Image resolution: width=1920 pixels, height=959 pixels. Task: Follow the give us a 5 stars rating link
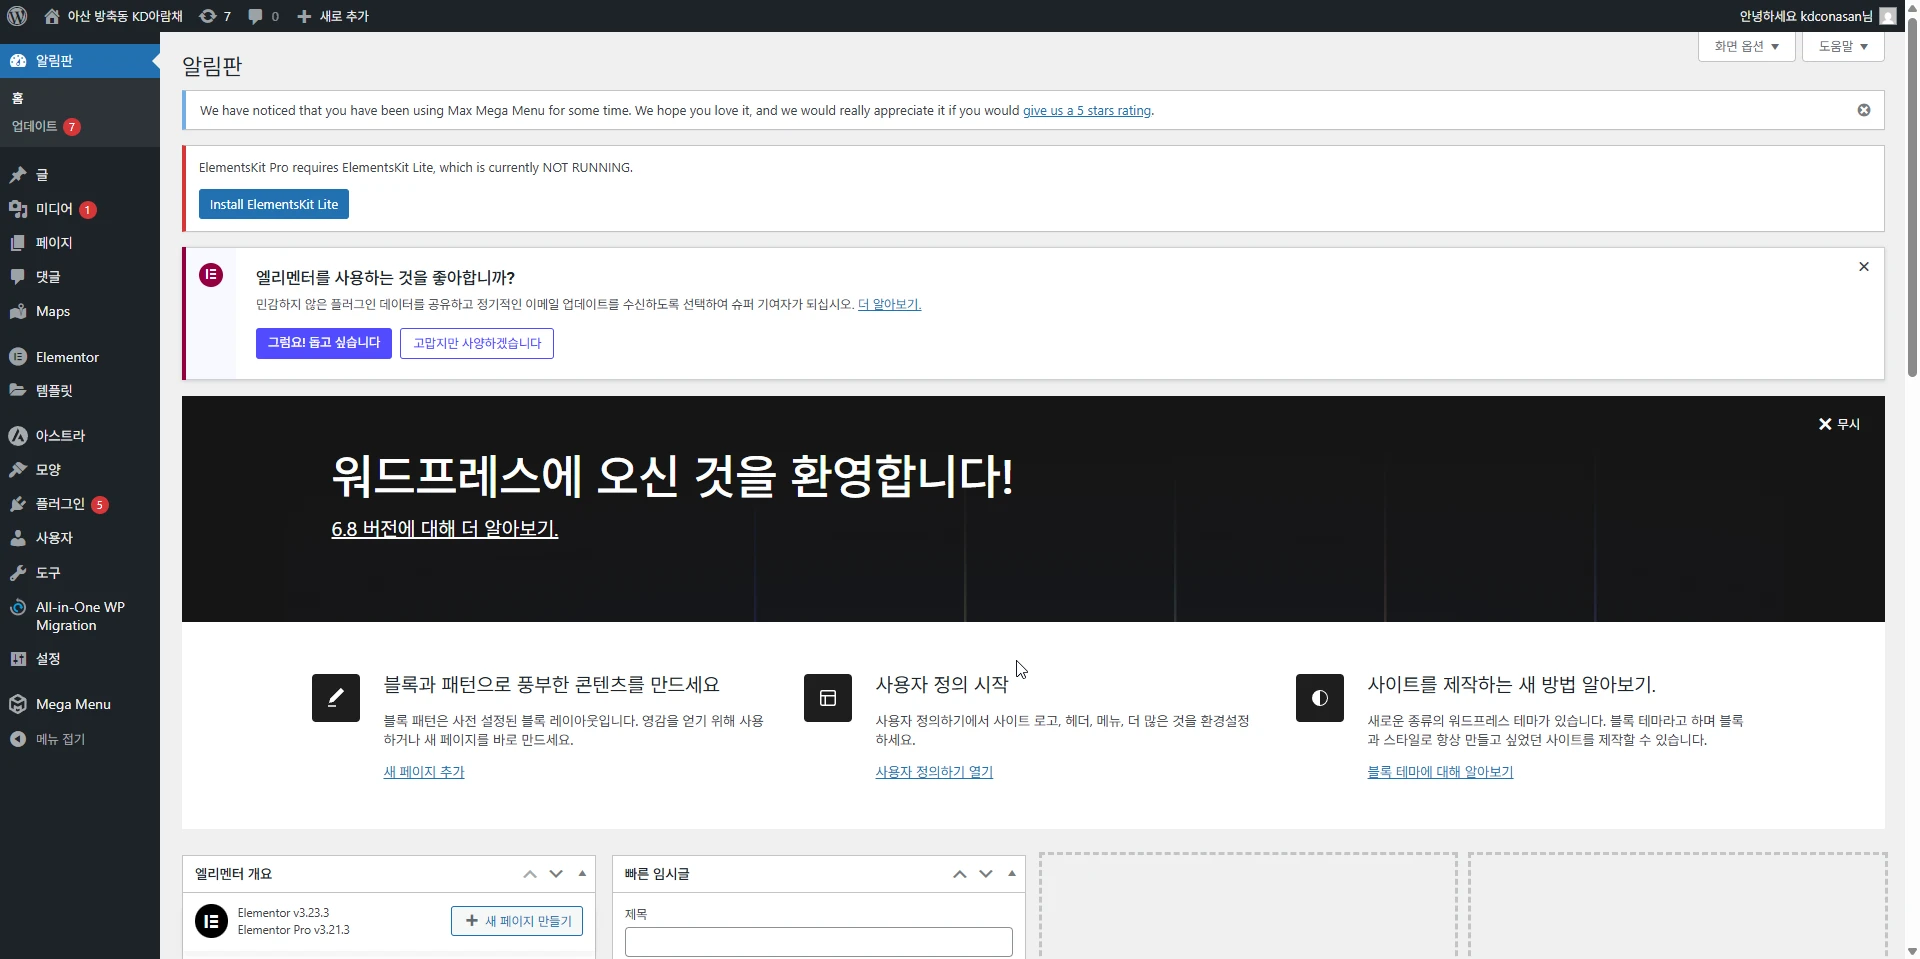1087,111
